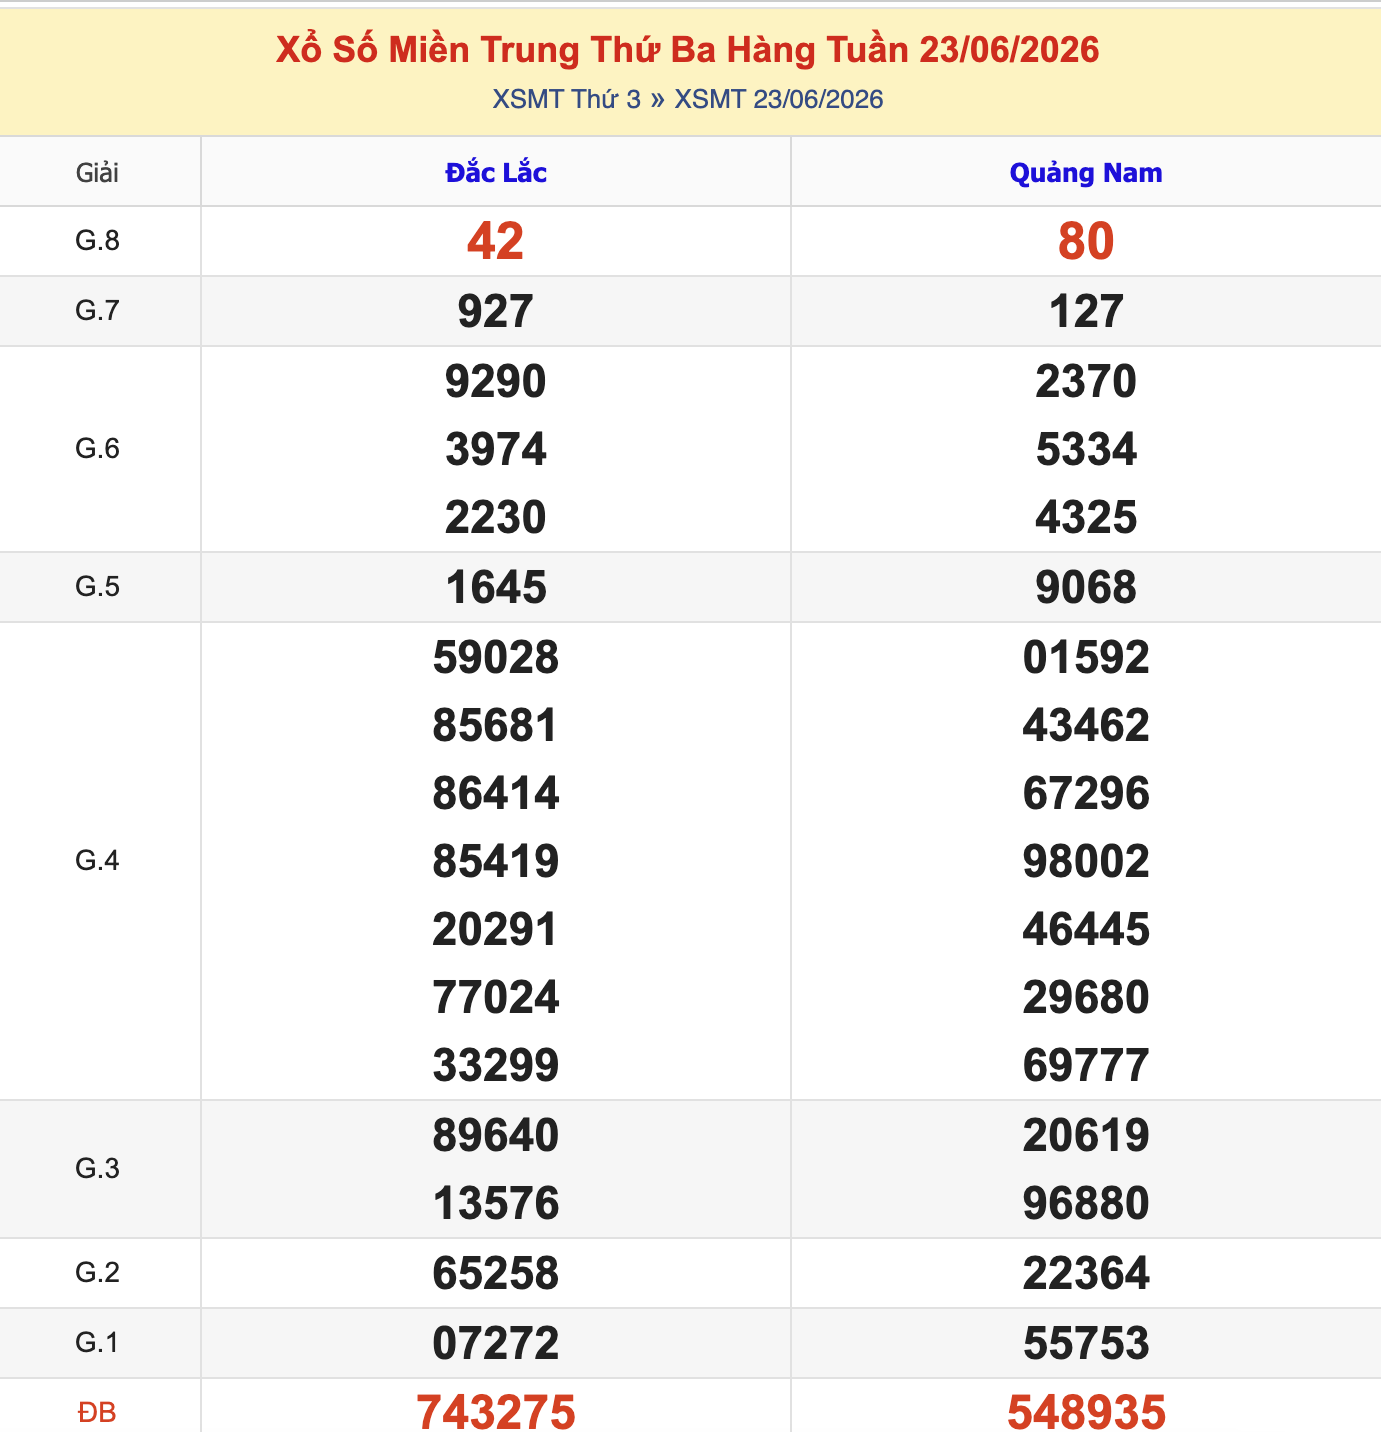The image size is (1381, 1432).
Task: Click Đắc Lắc G.4 number 59028
Action: 496,657
